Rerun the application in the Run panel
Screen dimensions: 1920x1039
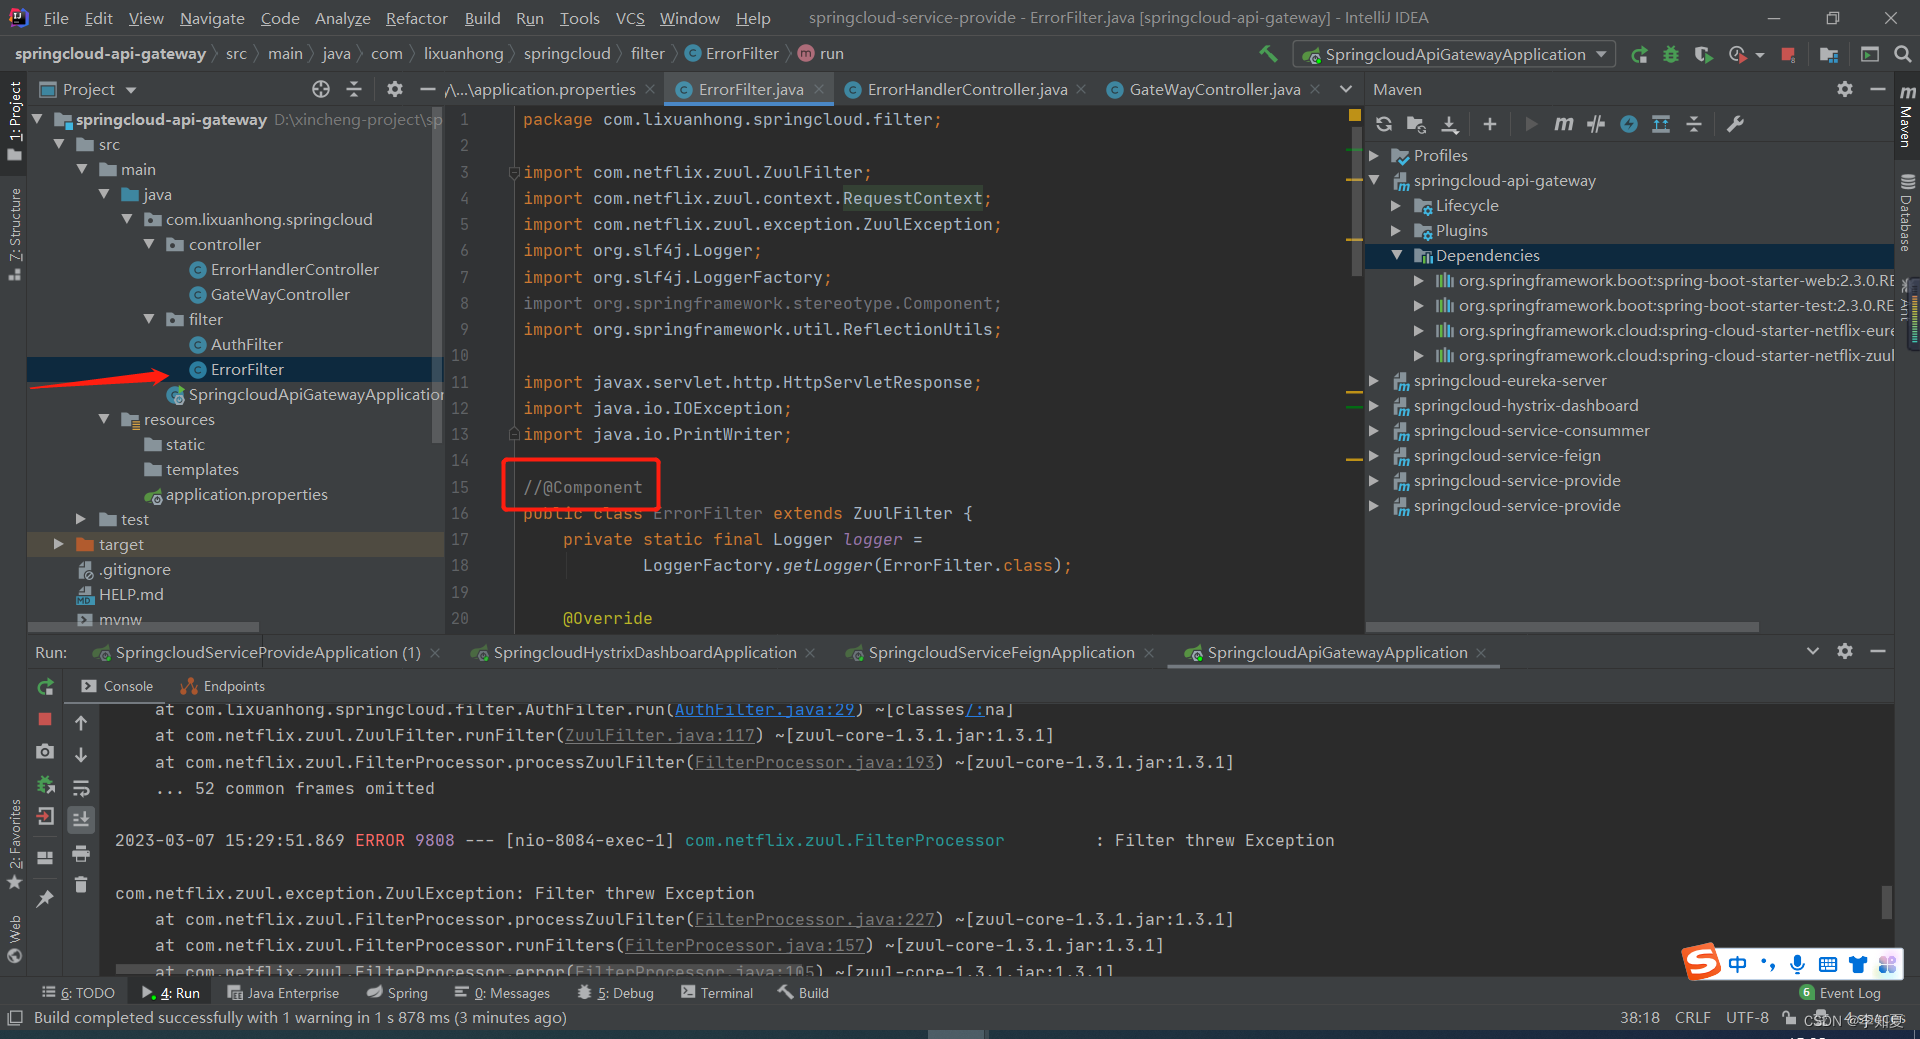45,687
